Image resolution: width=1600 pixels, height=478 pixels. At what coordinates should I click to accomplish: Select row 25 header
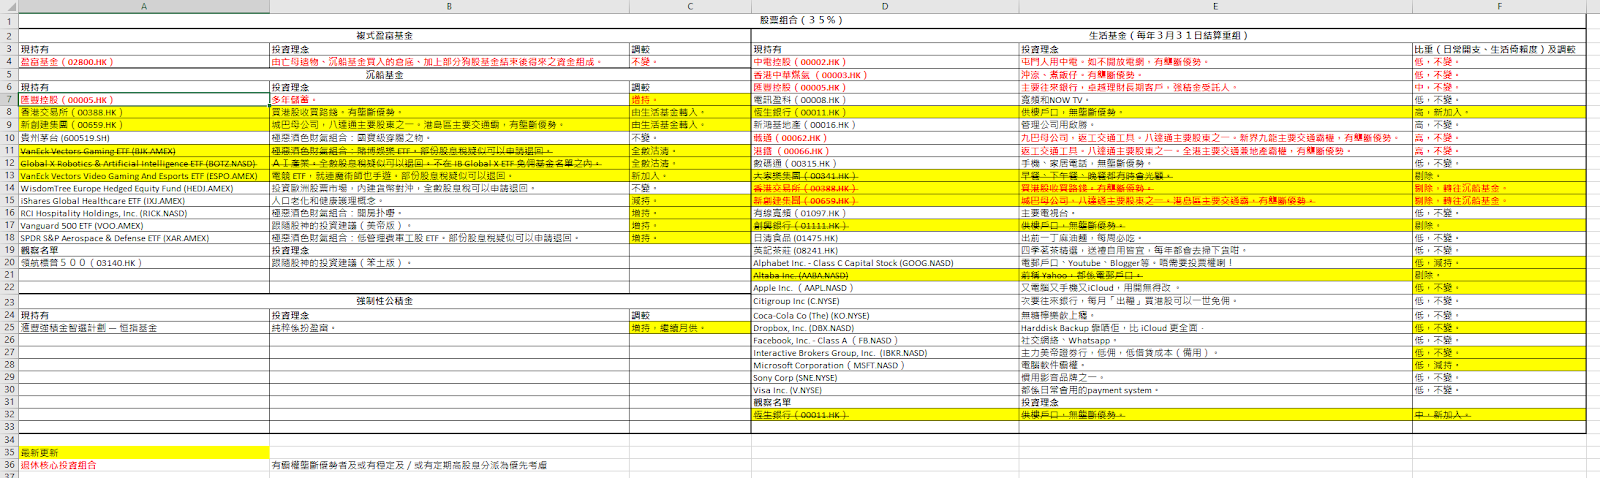tap(9, 327)
